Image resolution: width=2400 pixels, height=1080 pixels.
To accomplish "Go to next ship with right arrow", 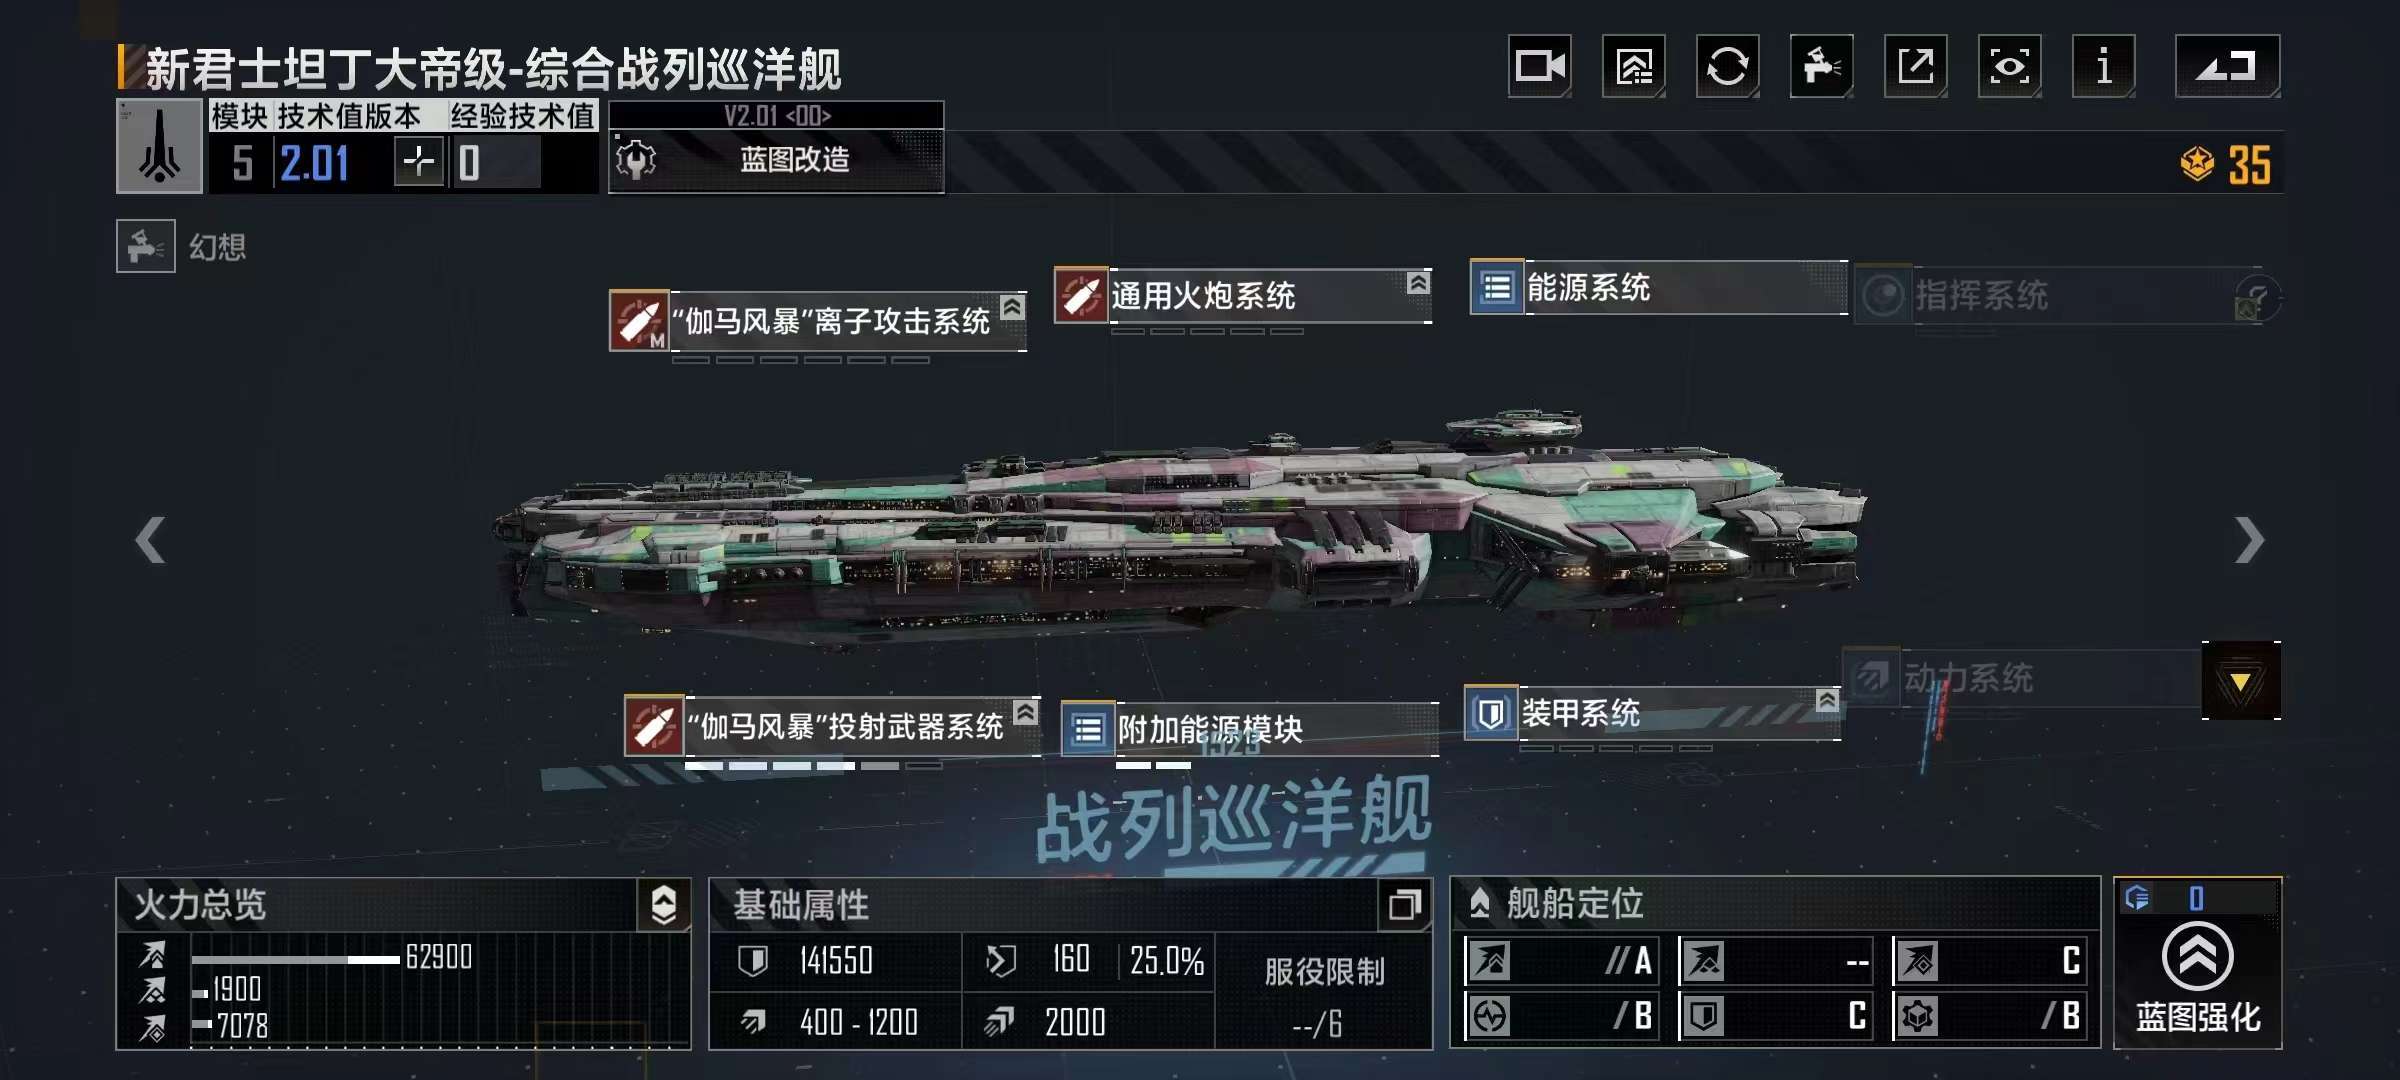I will point(2249,541).
